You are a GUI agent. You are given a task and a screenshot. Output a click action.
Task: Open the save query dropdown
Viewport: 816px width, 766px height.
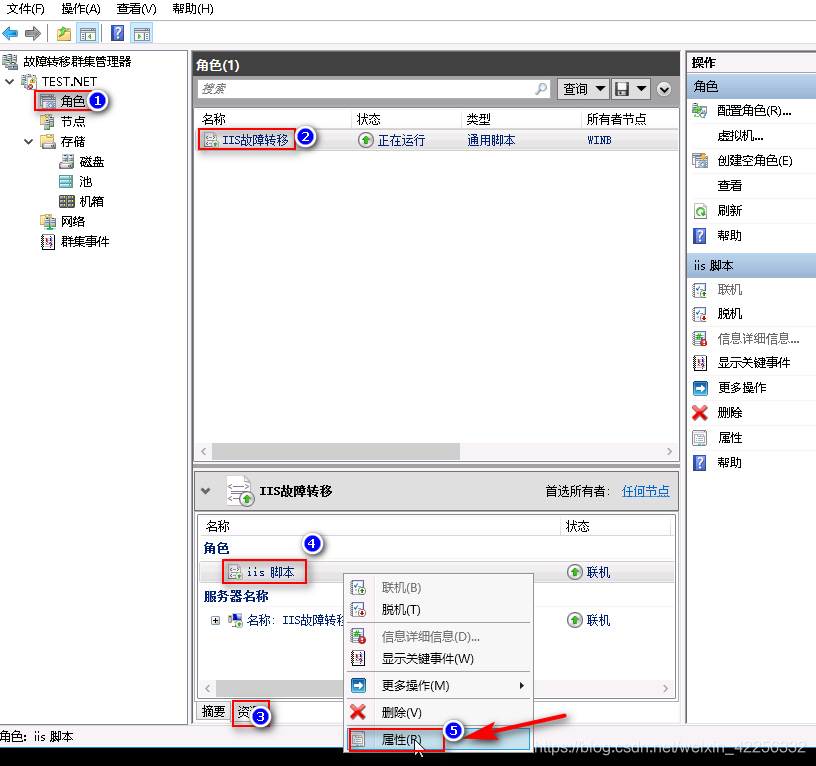tap(630, 89)
